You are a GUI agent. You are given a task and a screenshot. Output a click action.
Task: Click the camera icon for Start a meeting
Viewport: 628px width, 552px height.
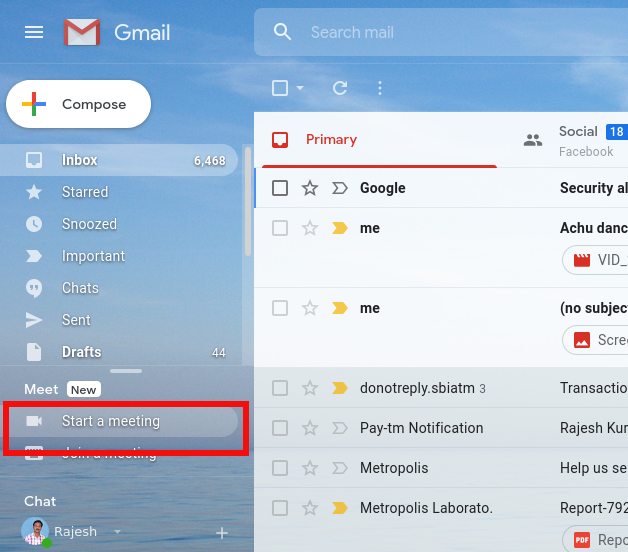click(34, 421)
